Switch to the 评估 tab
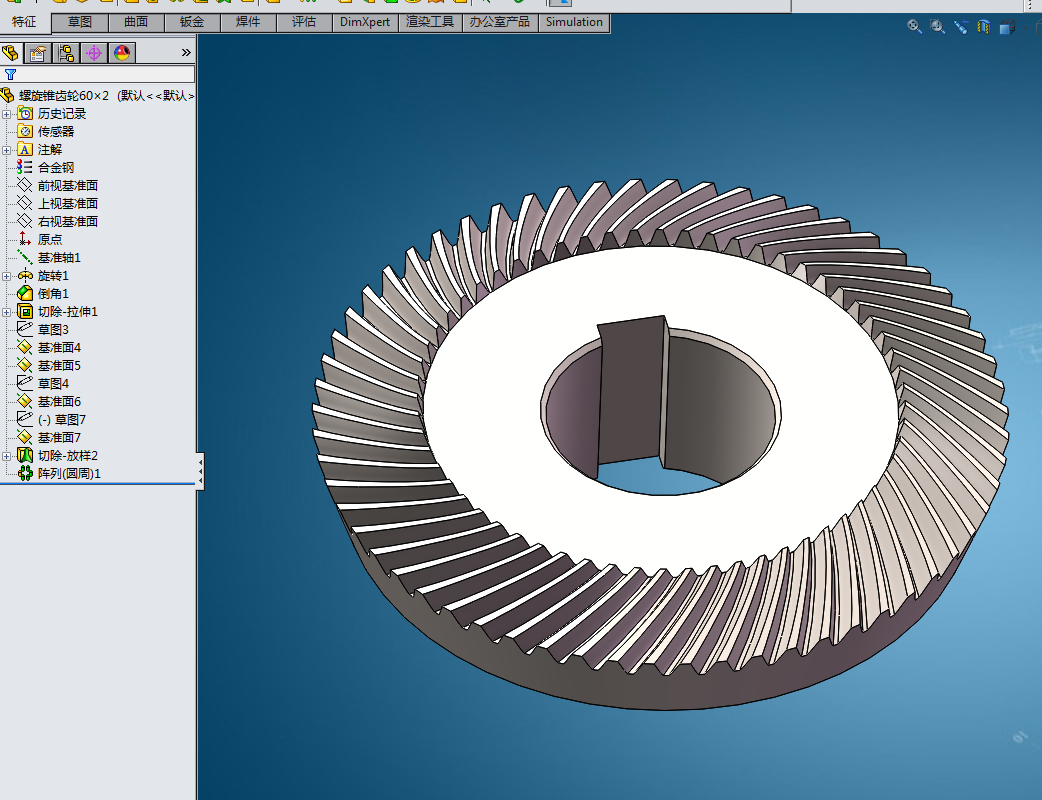Viewport: 1042px width, 800px height. click(x=304, y=22)
